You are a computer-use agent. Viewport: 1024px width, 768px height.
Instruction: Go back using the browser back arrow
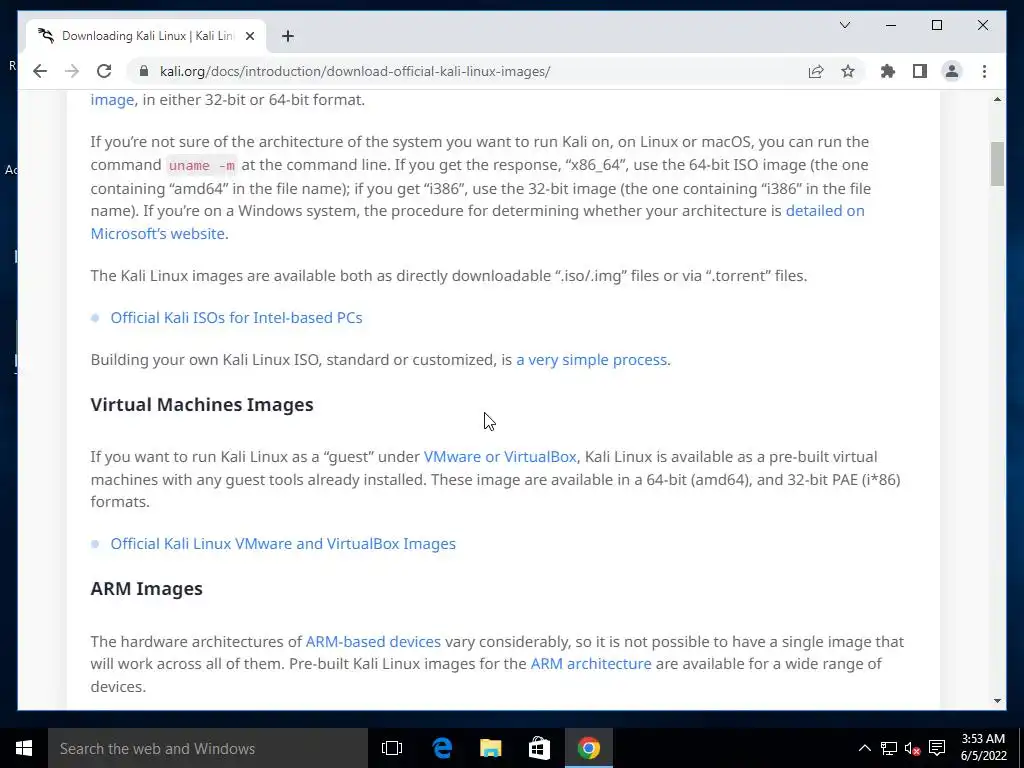(40, 71)
